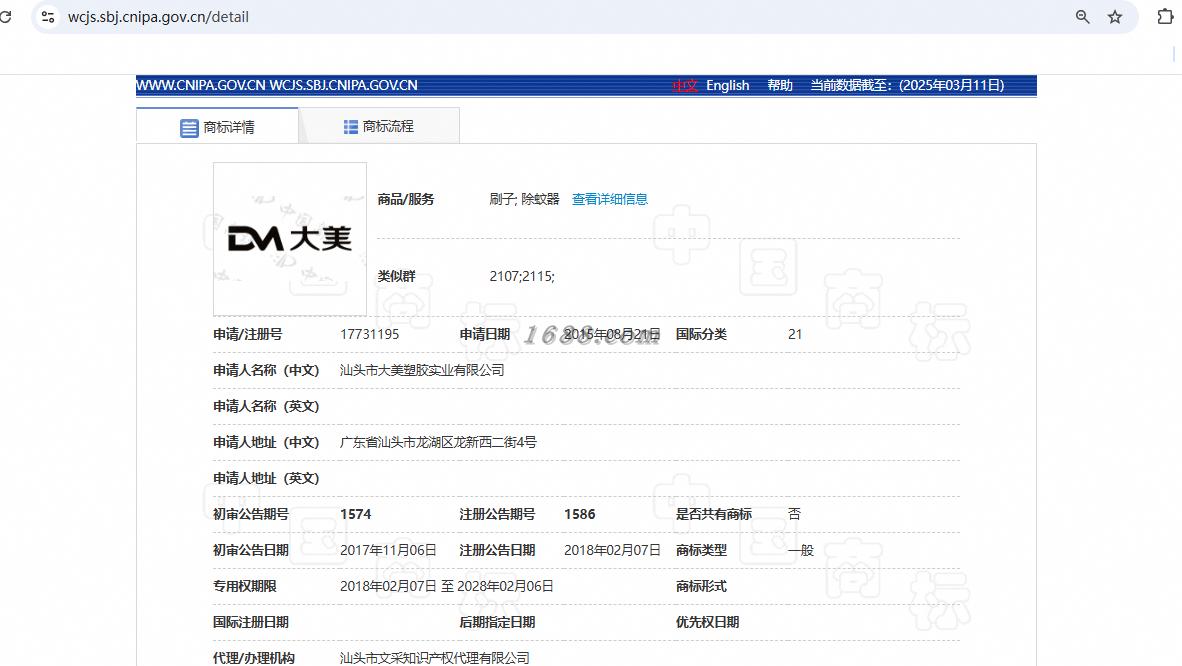The image size is (1182, 666).
Task: Click the 是否共有商标 label
Action: pyautogui.click(x=713, y=514)
